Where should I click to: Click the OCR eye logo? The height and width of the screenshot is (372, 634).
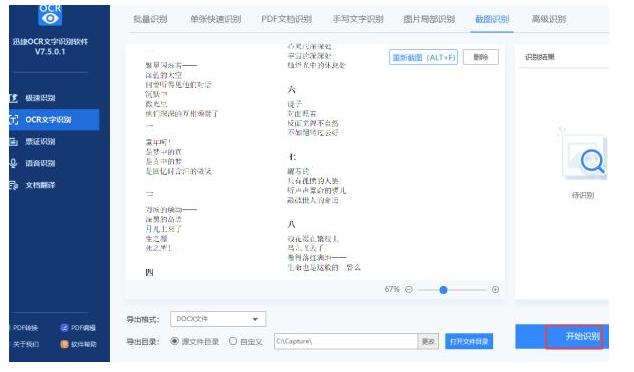click(x=50, y=15)
